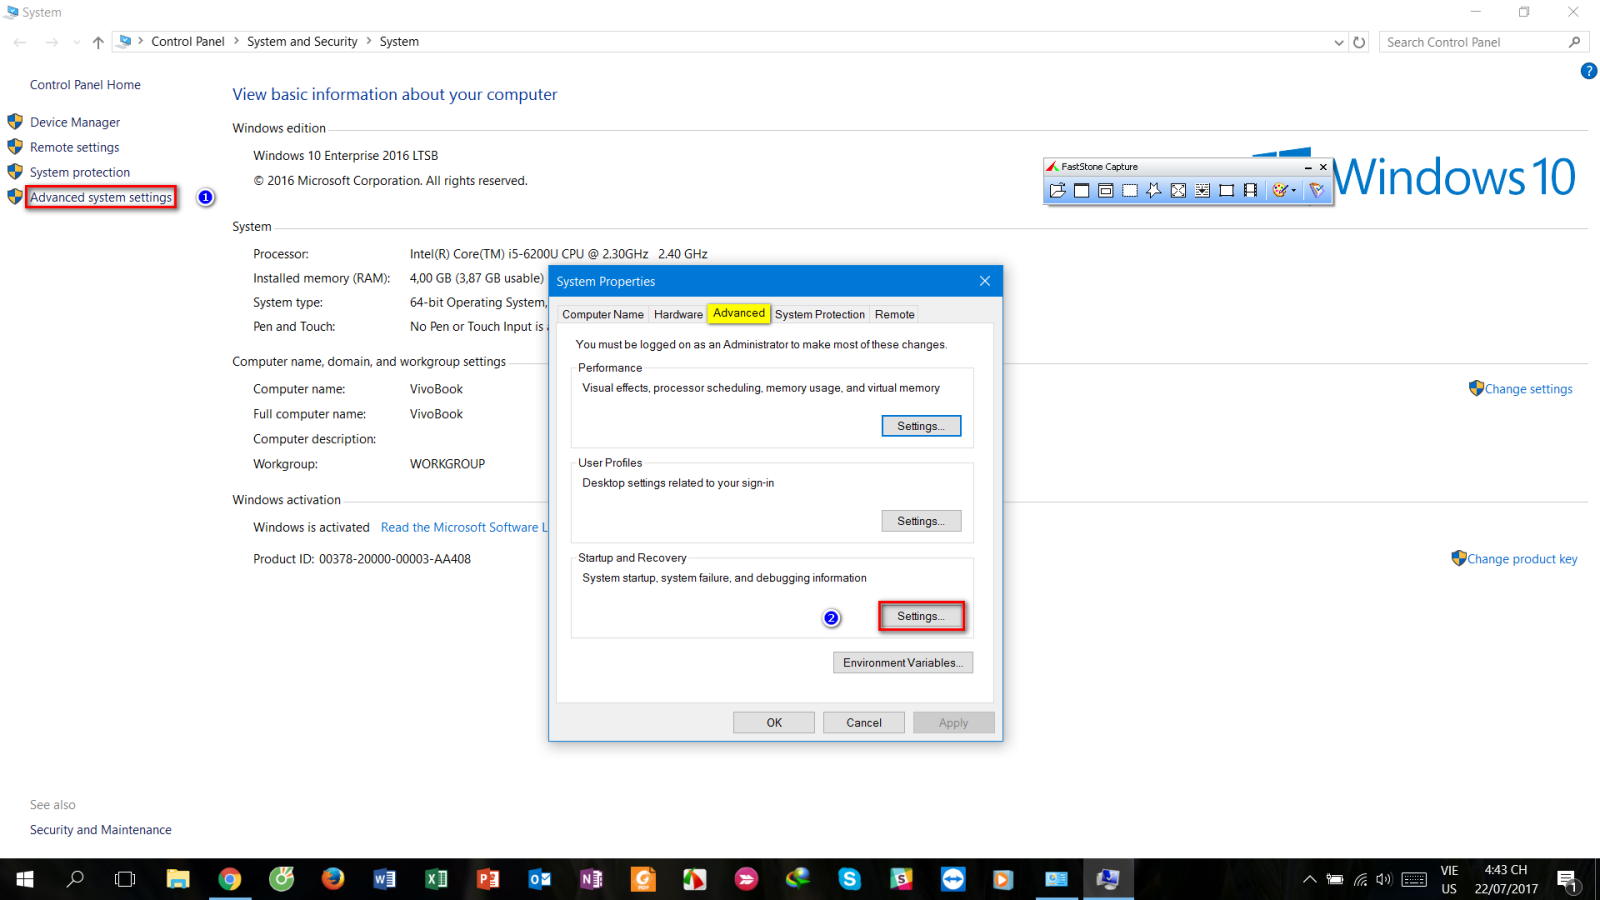Open Advanced system settings link

click(100, 197)
